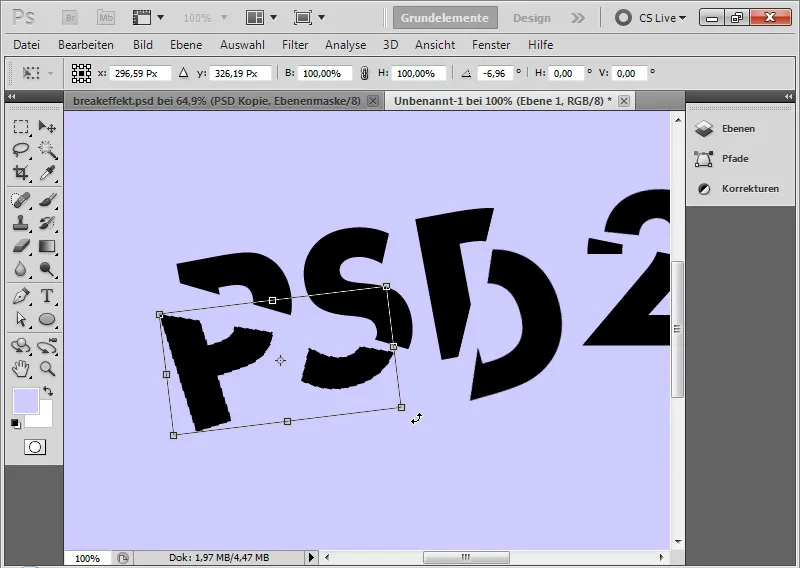Select the Brush tool
Viewport: 800px width, 568px height.
coord(47,200)
